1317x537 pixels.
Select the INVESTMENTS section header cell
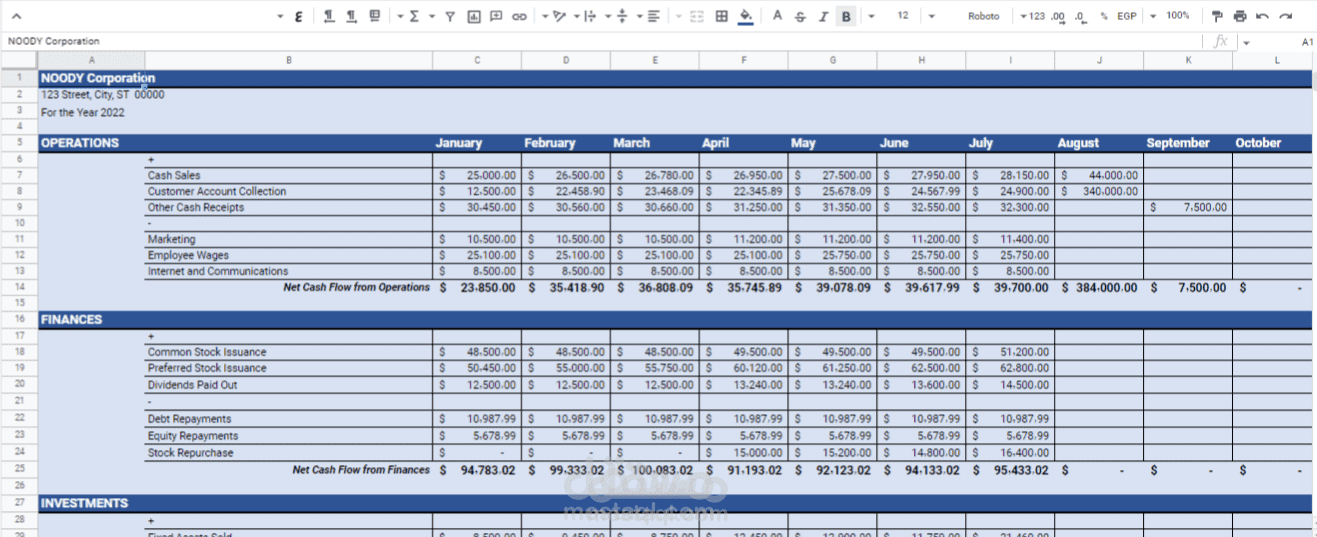click(91, 504)
